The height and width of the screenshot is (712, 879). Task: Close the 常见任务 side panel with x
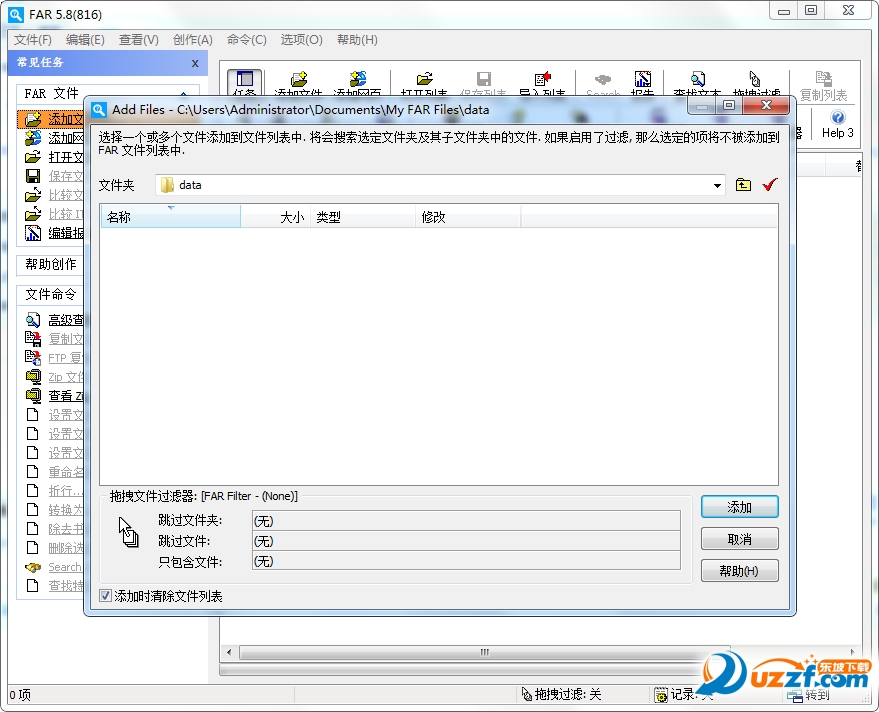click(195, 63)
